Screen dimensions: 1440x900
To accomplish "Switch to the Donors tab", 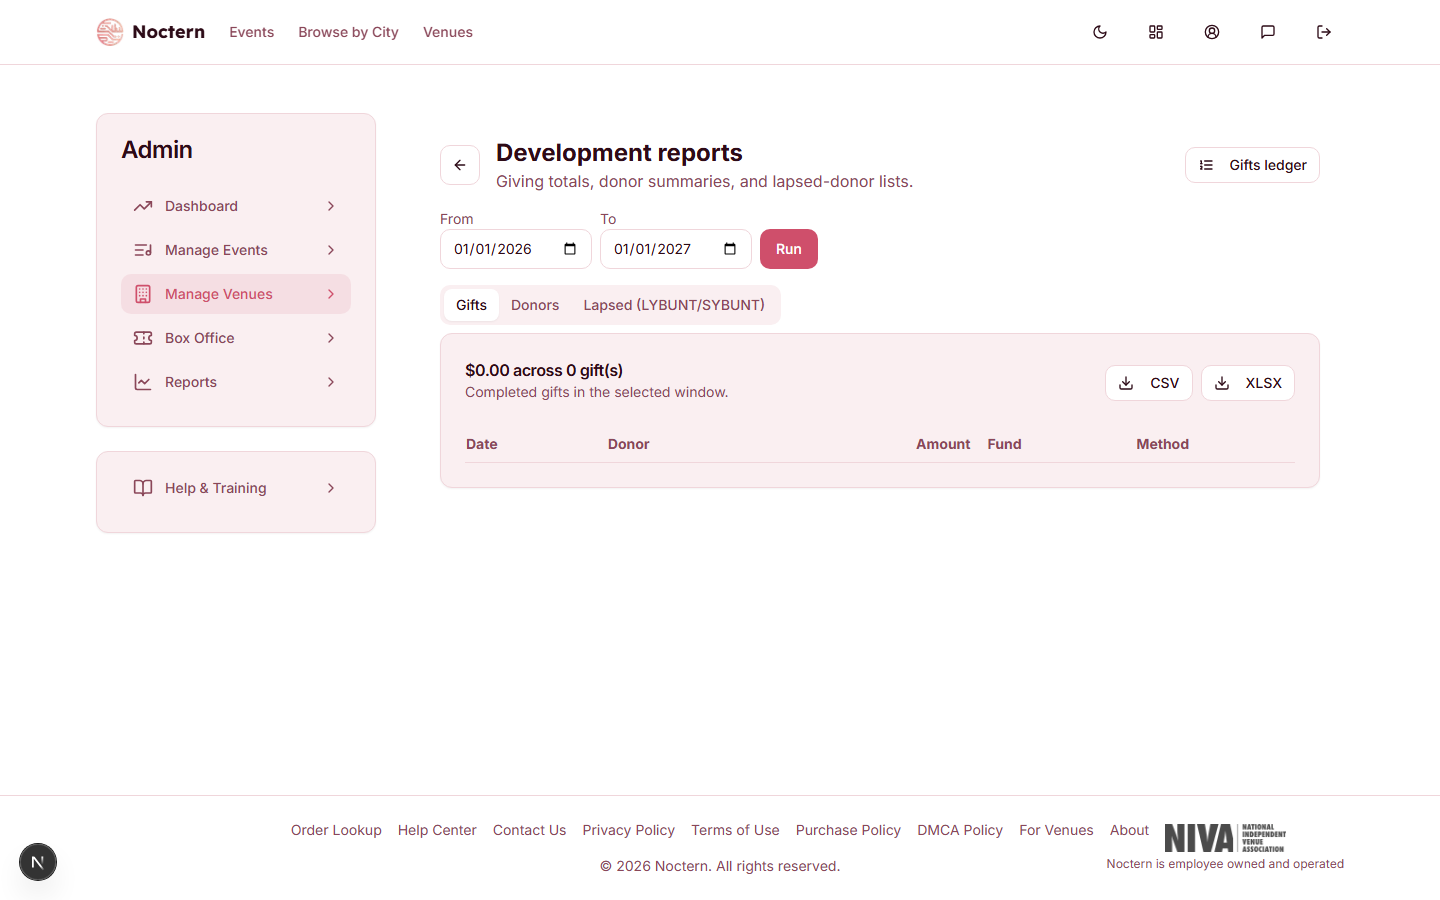I will (x=535, y=305).
